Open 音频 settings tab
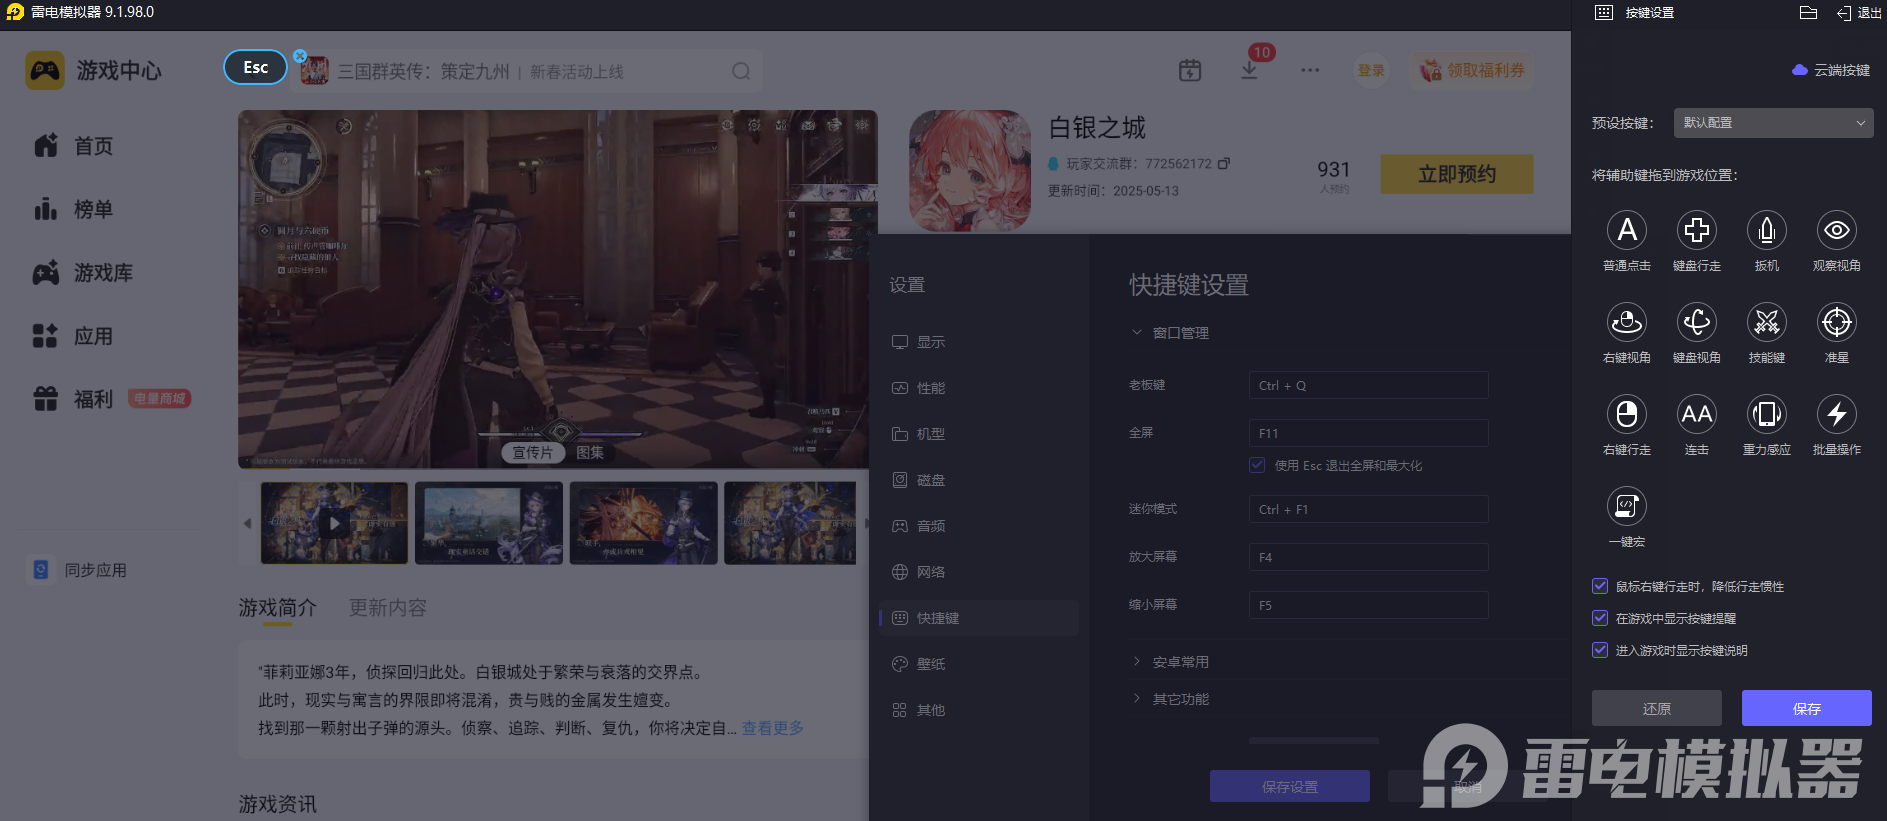This screenshot has width=1887, height=821. pyautogui.click(x=979, y=526)
